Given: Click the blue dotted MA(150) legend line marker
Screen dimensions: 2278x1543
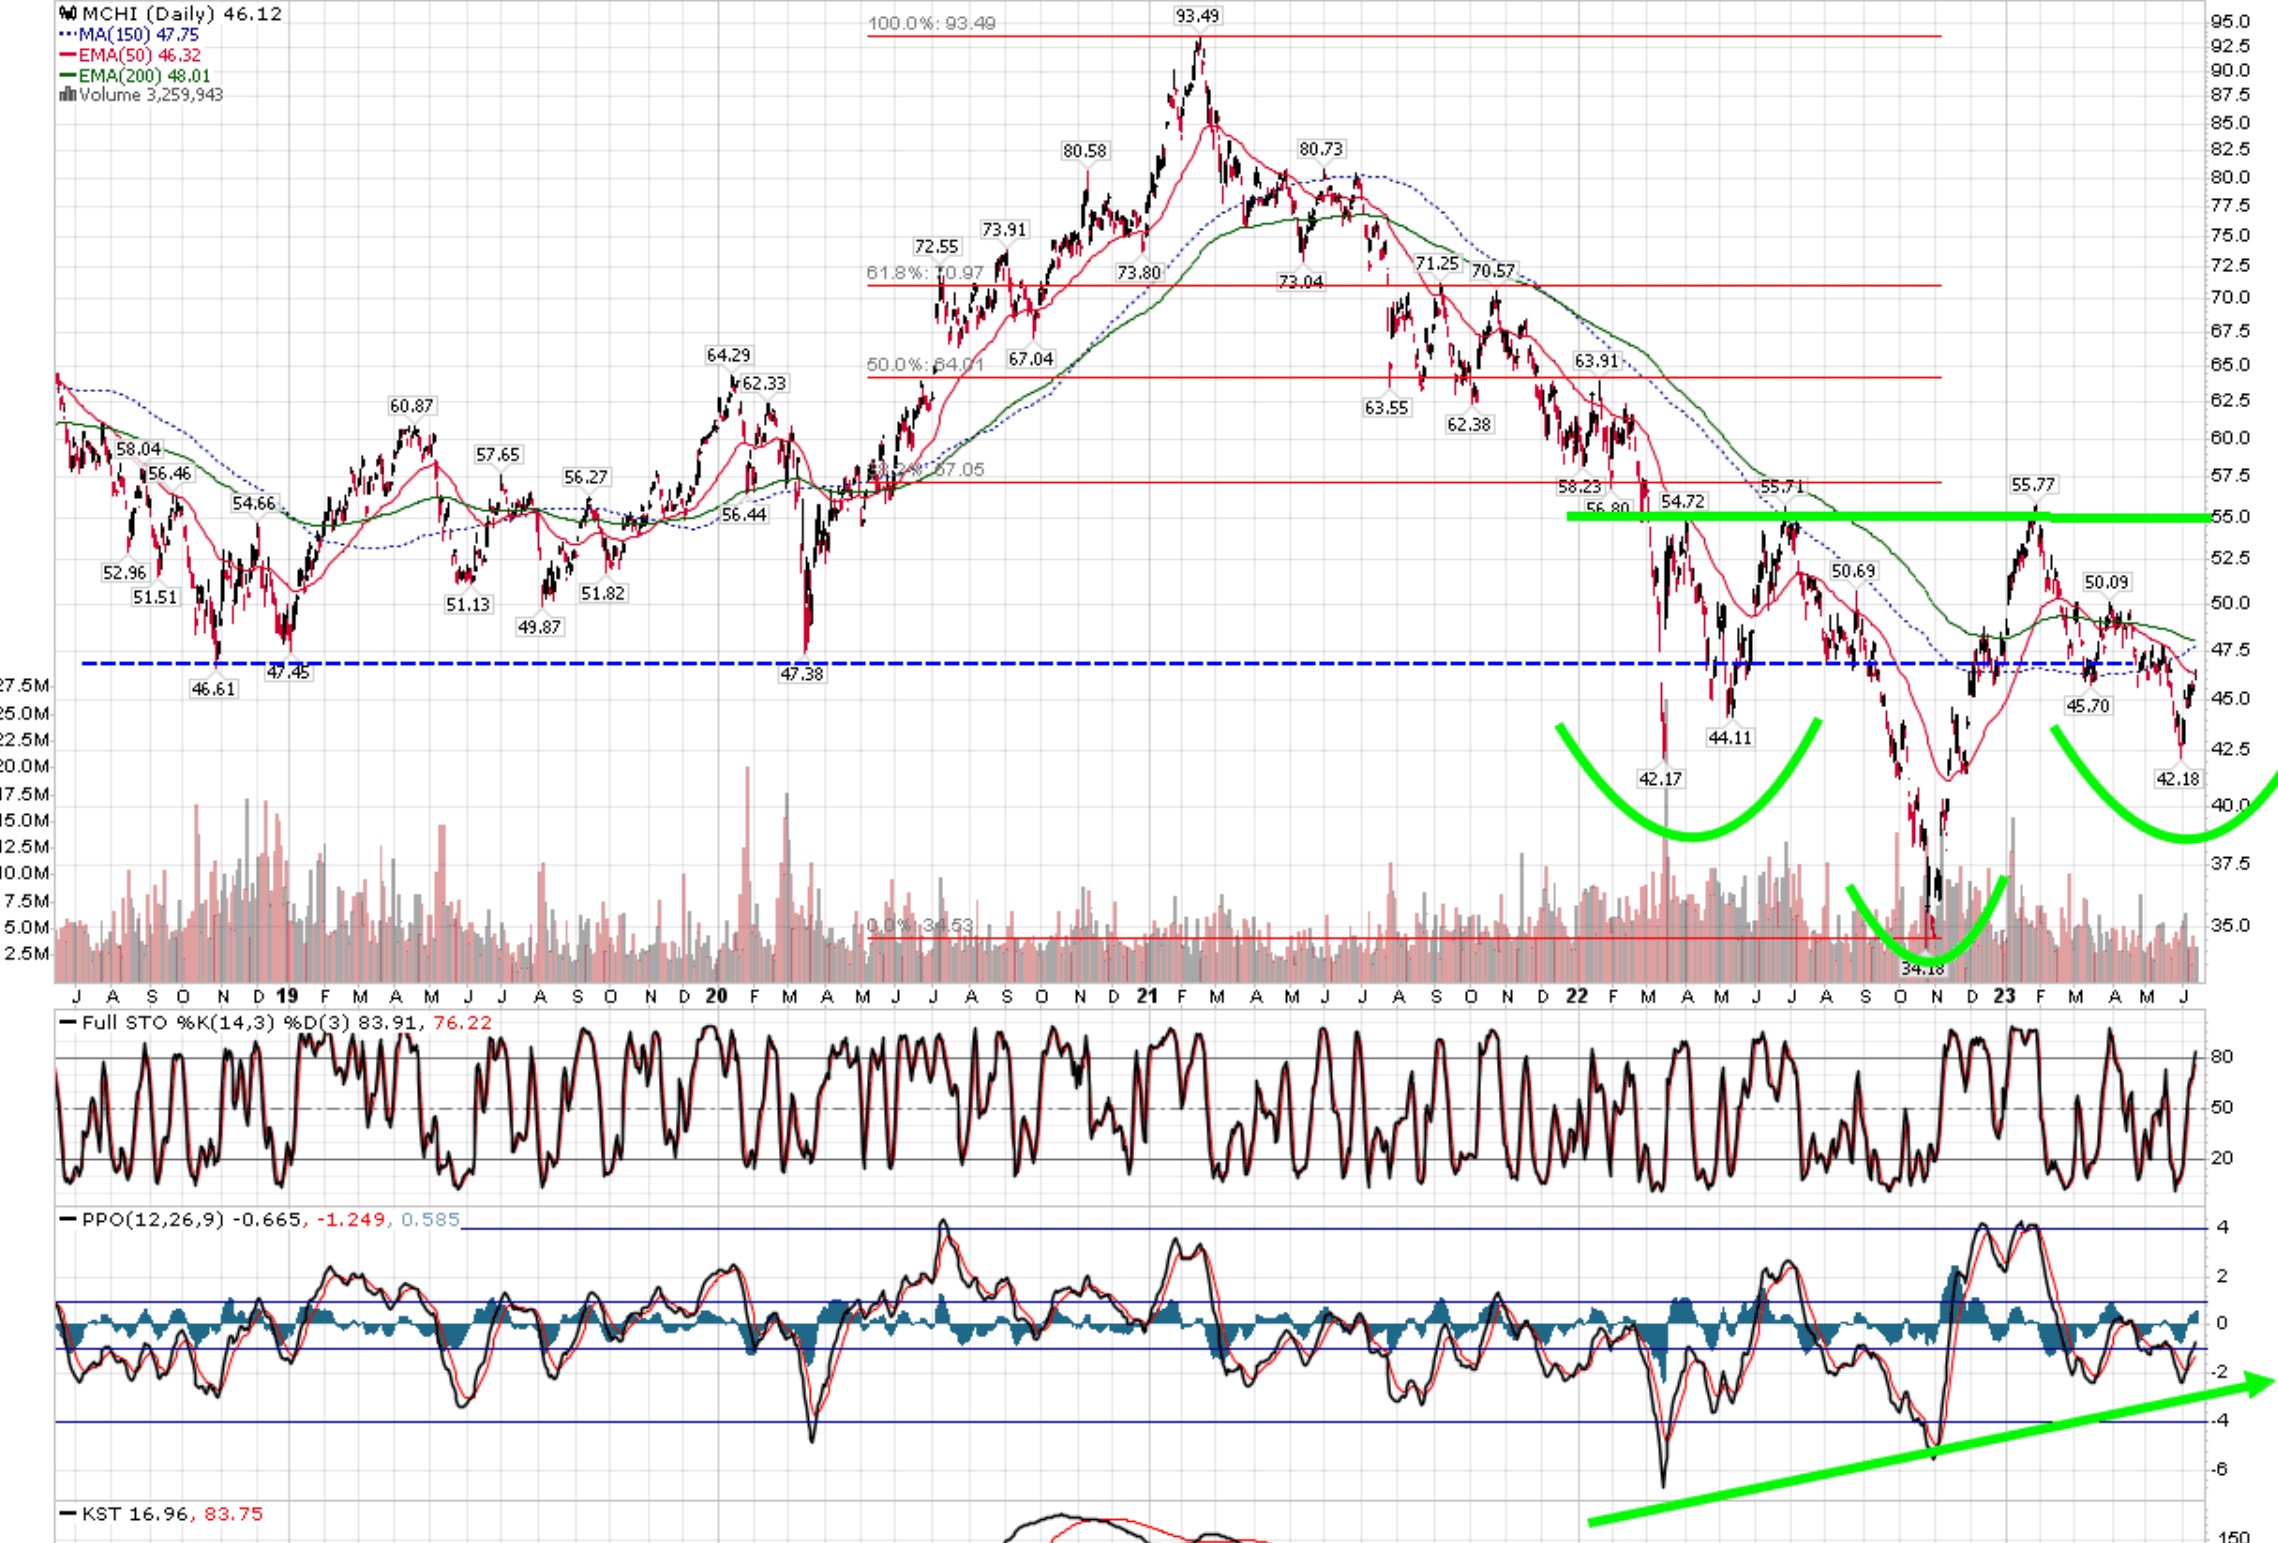Looking at the screenshot, I should point(68,33).
